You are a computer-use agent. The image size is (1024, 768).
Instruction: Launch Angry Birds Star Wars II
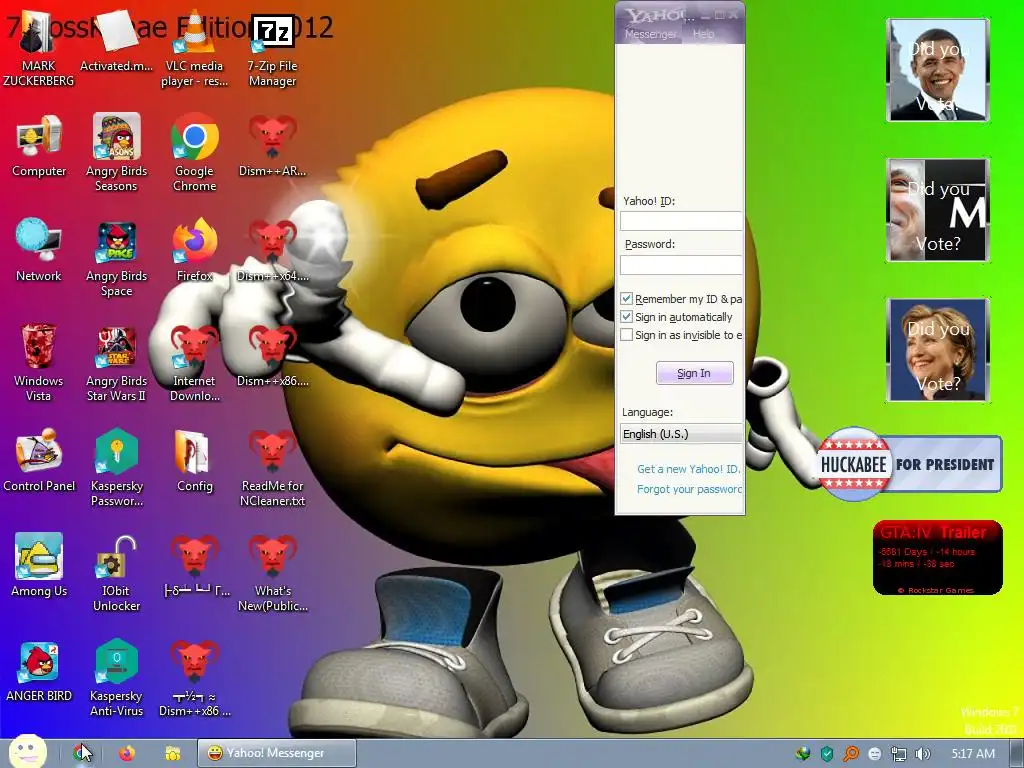[116, 362]
